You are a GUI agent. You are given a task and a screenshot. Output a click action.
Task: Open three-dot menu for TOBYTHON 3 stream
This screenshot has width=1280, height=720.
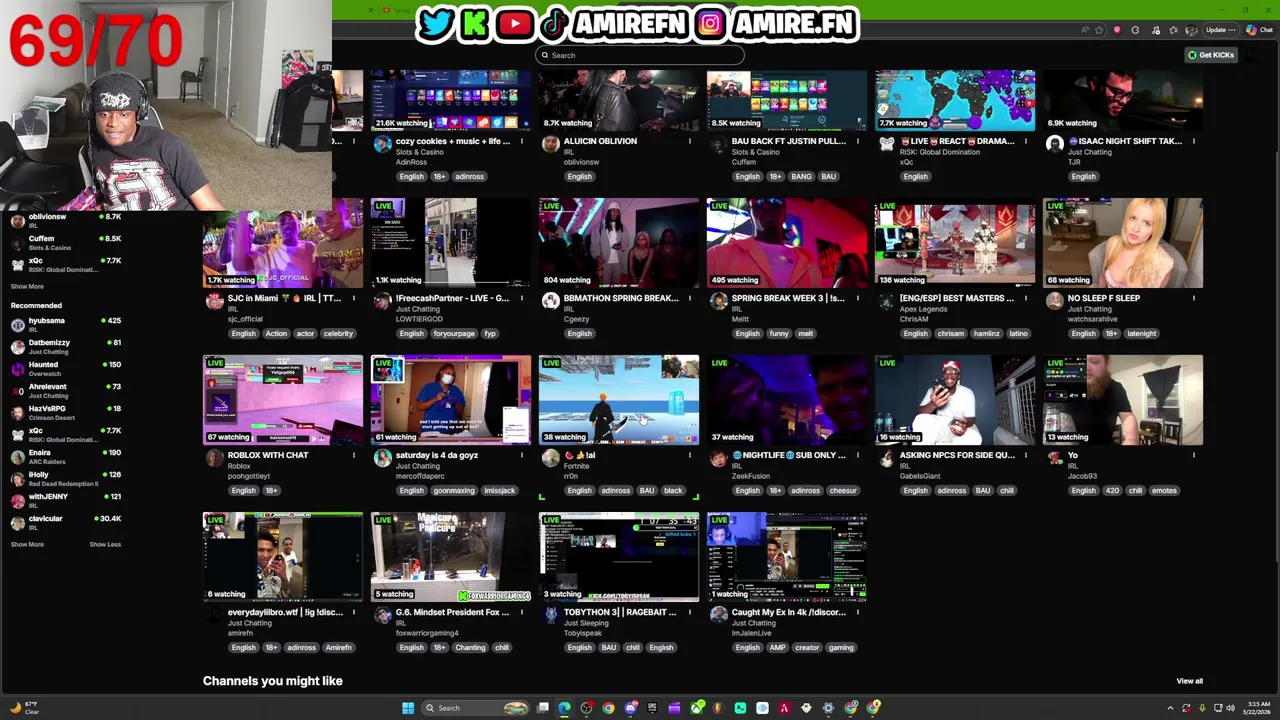tap(689, 612)
